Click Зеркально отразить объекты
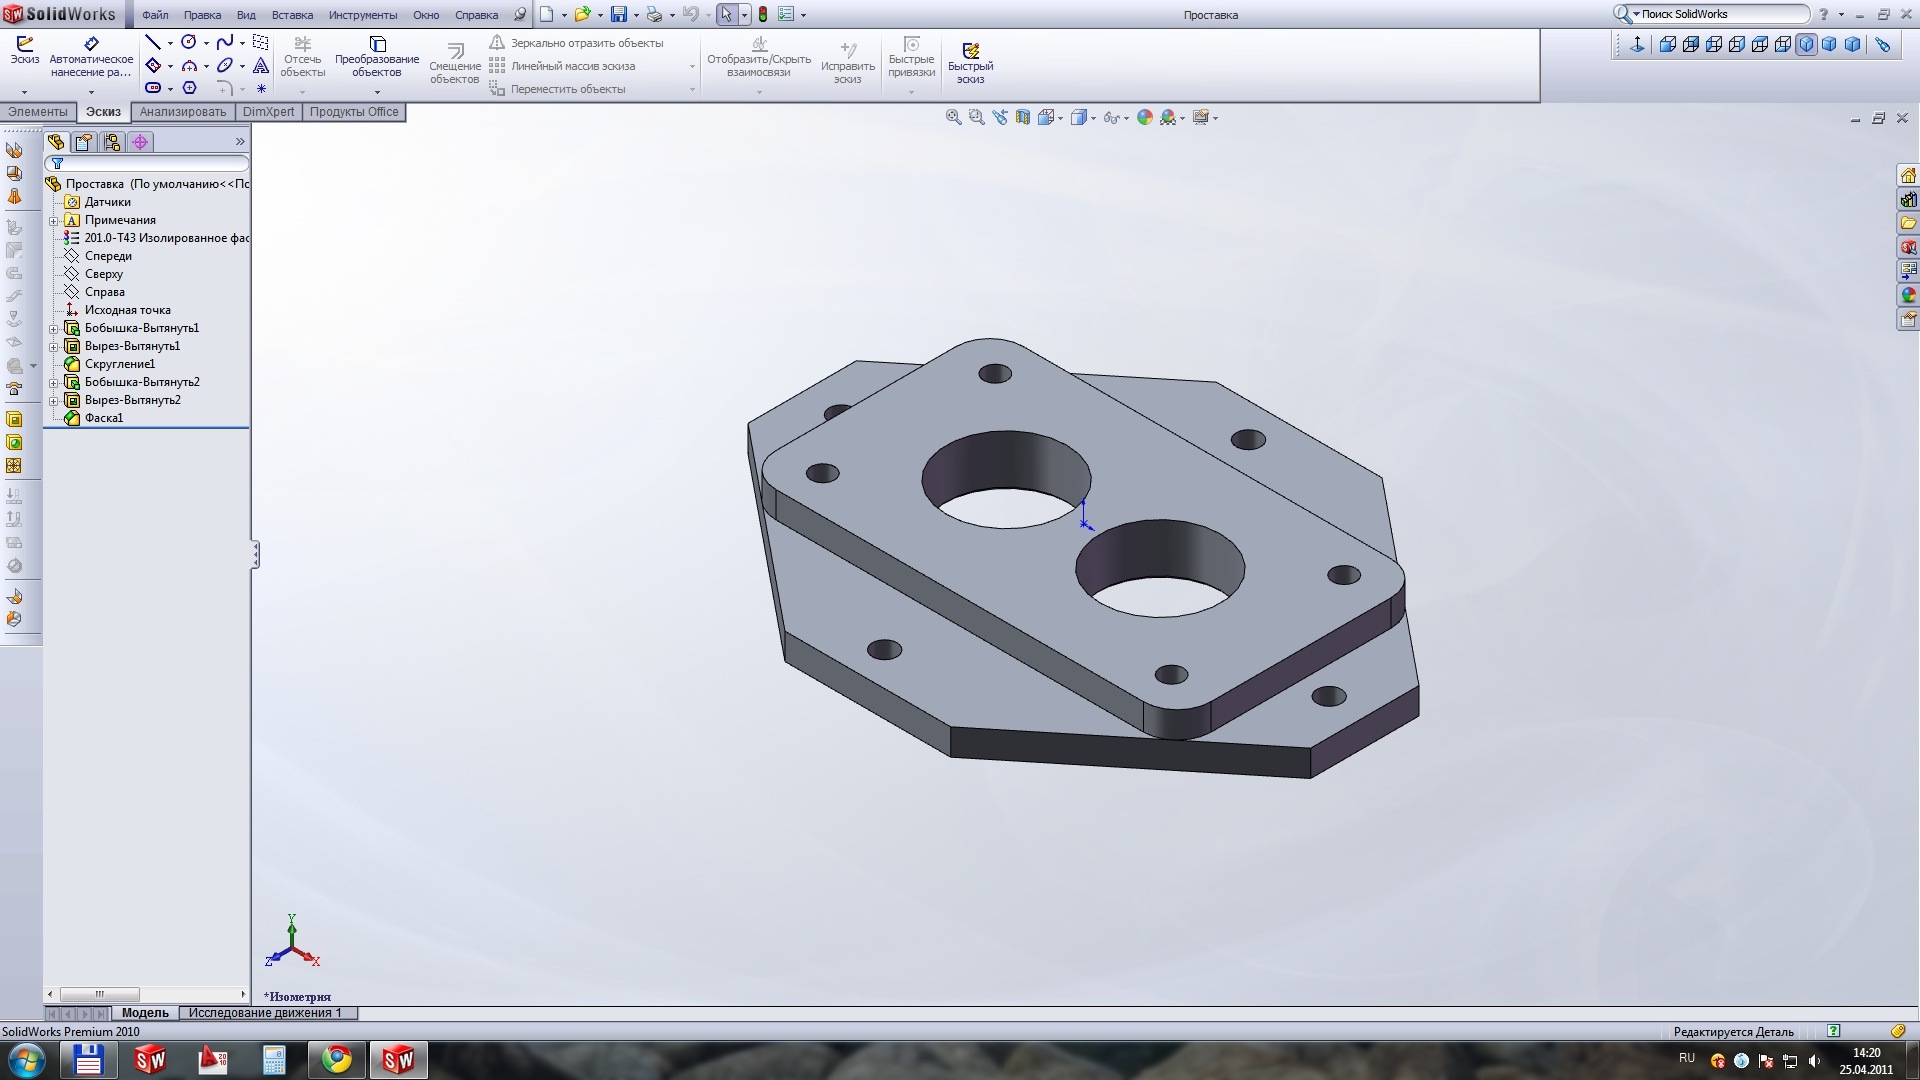1920x1080 pixels. 576,43
